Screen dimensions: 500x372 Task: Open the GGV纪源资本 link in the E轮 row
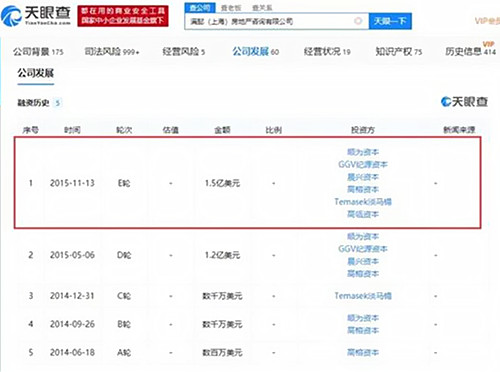point(363,165)
